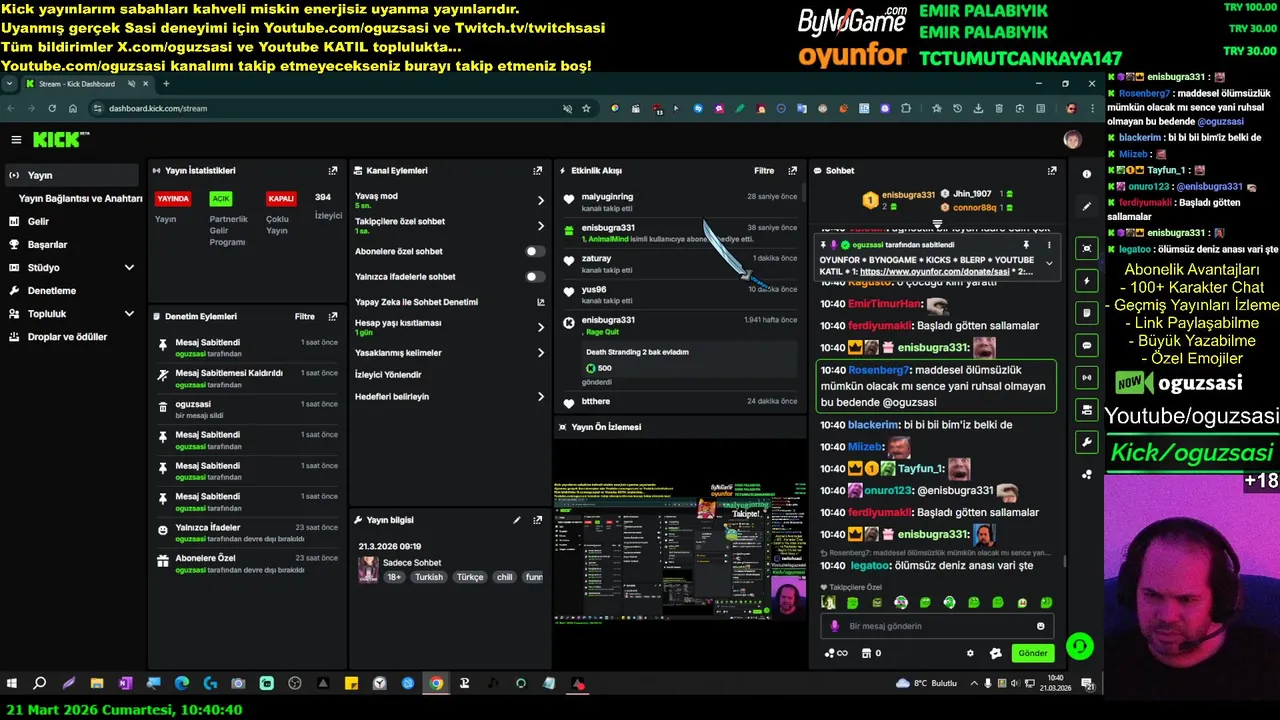Image resolution: width=1280 pixels, height=720 pixels.
Task: Click the Sohbet chat scrollbar
Action: pos(1063,562)
